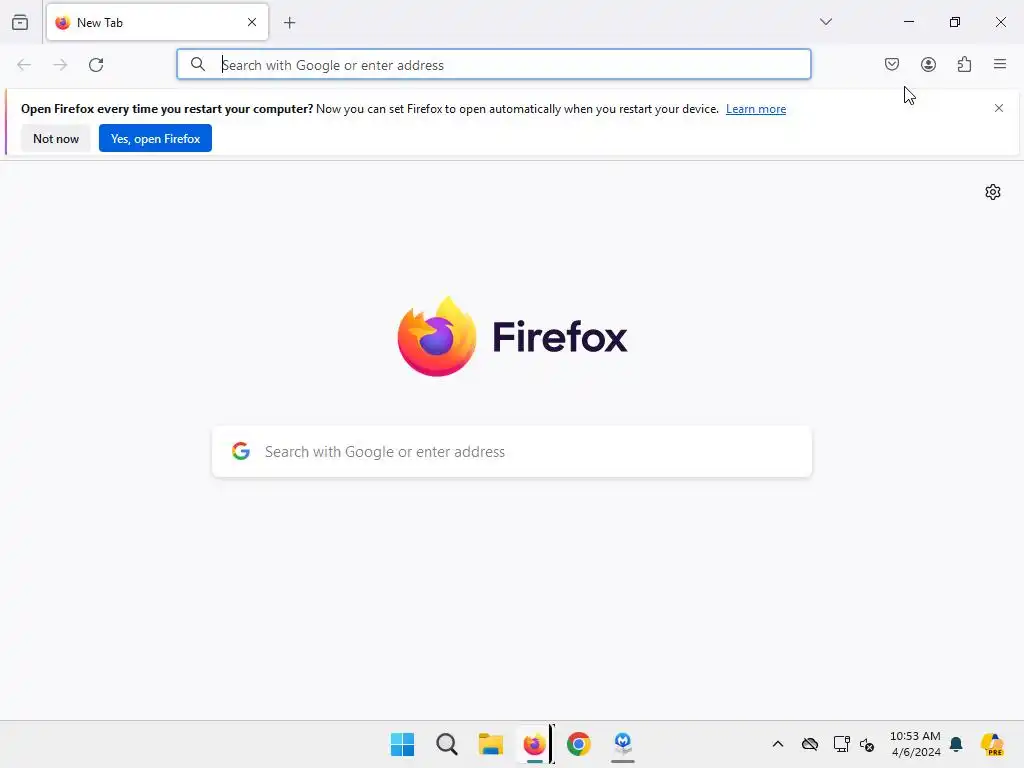Open the Extensions puzzle icon
Image resolution: width=1024 pixels, height=768 pixels.
965,64
